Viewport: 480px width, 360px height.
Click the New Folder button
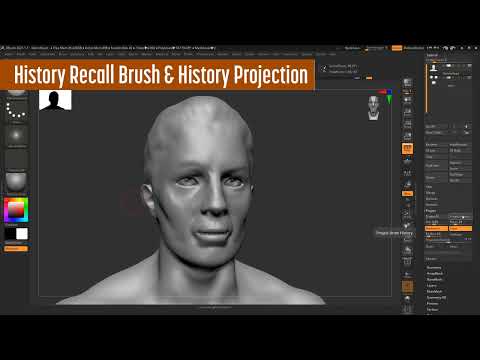point(436,132)
